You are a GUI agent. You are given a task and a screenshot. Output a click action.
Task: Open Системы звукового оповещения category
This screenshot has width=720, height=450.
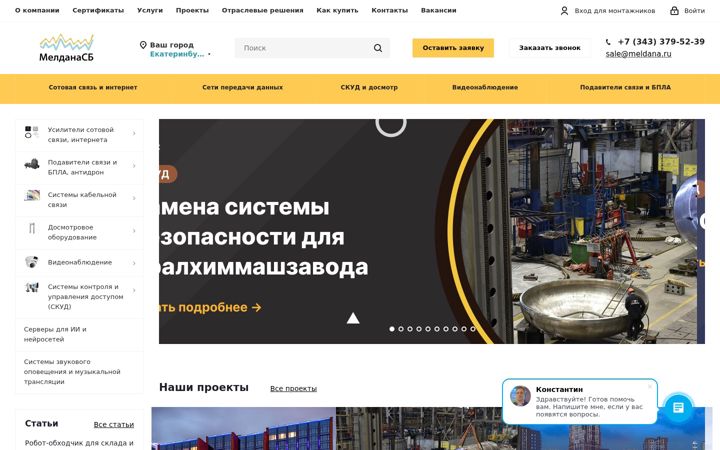(x=79, y=371)
